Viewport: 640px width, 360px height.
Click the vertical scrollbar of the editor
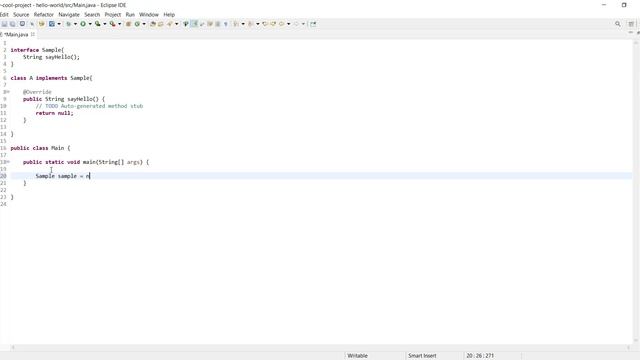[636, 191]
